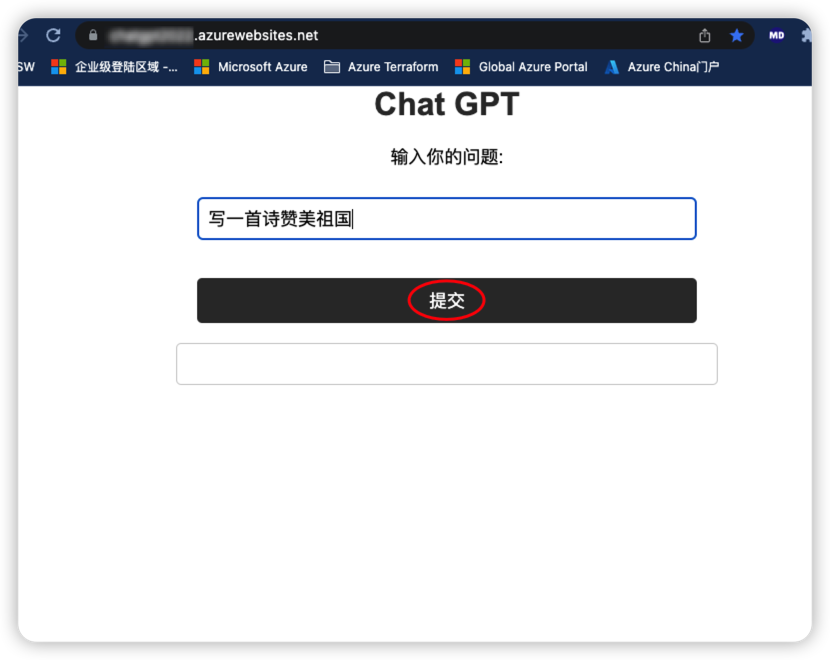Click the forward navigation arrow

pyautogui.click(x=23, y=35)
